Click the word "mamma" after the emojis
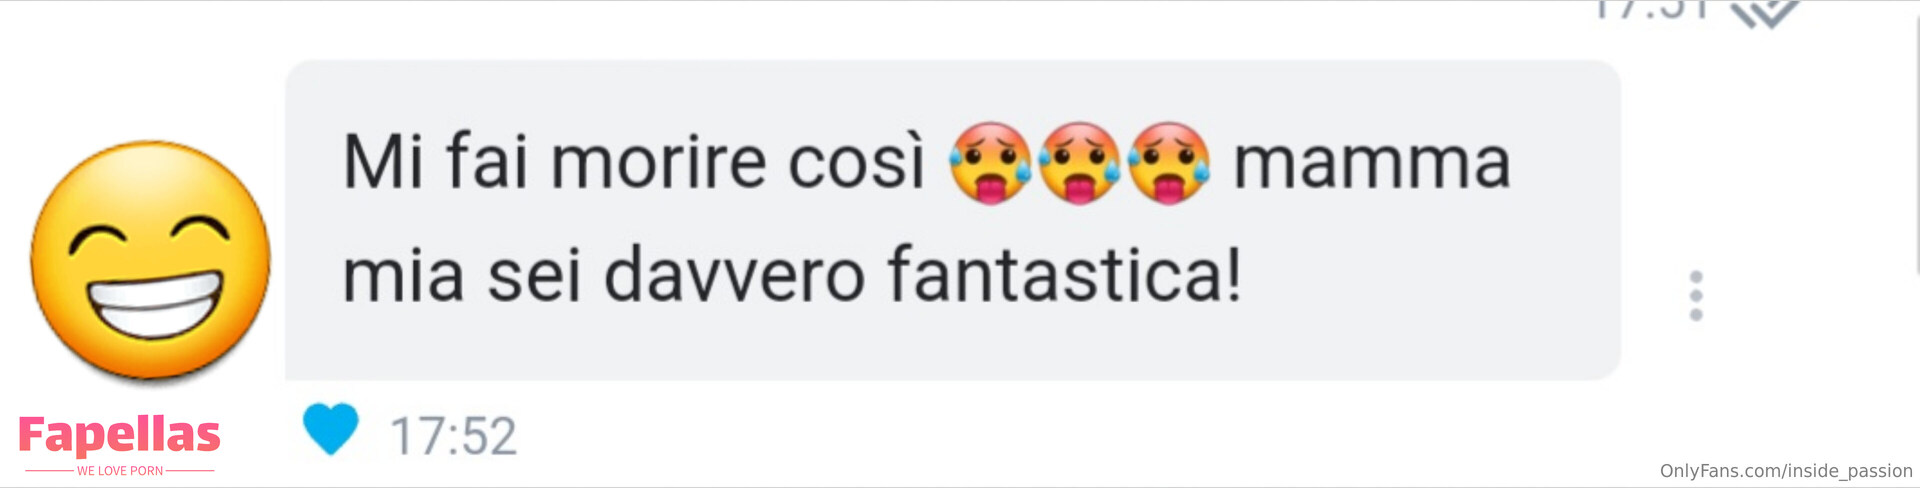This screenshot has width=1920, height=488. tap(1371, 163)
